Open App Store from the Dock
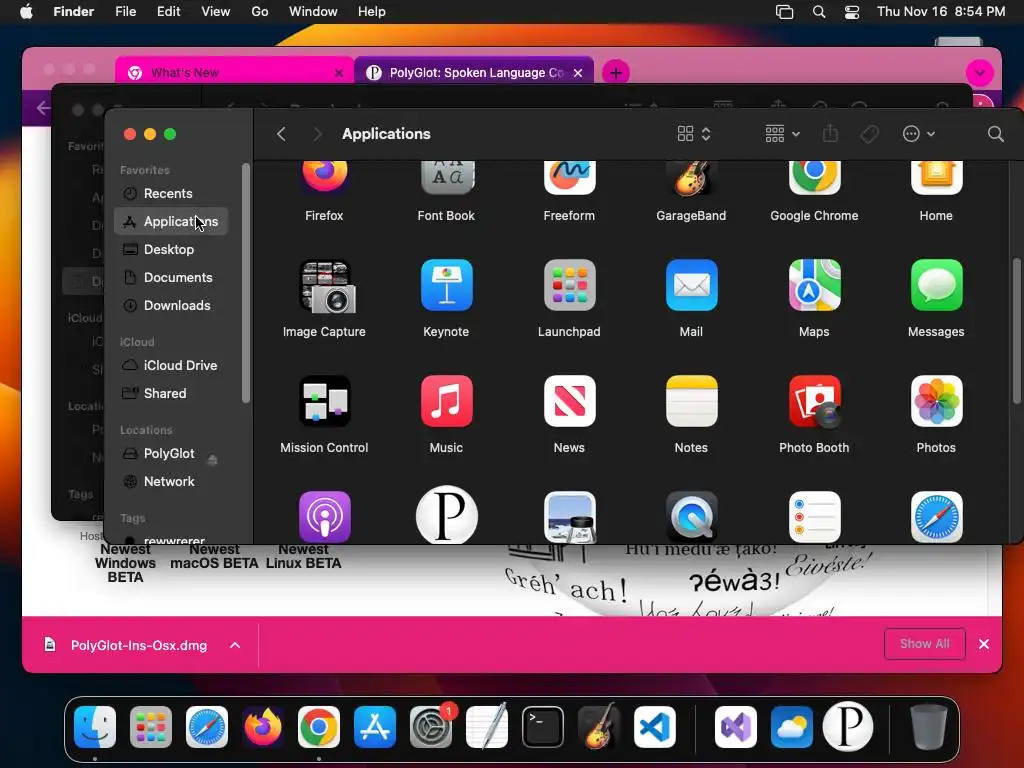 [375, 727]
